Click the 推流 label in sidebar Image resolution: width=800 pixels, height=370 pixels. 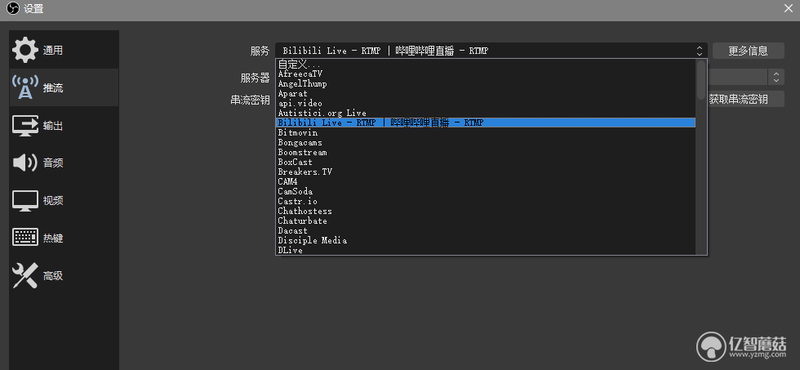click(53, 88)
